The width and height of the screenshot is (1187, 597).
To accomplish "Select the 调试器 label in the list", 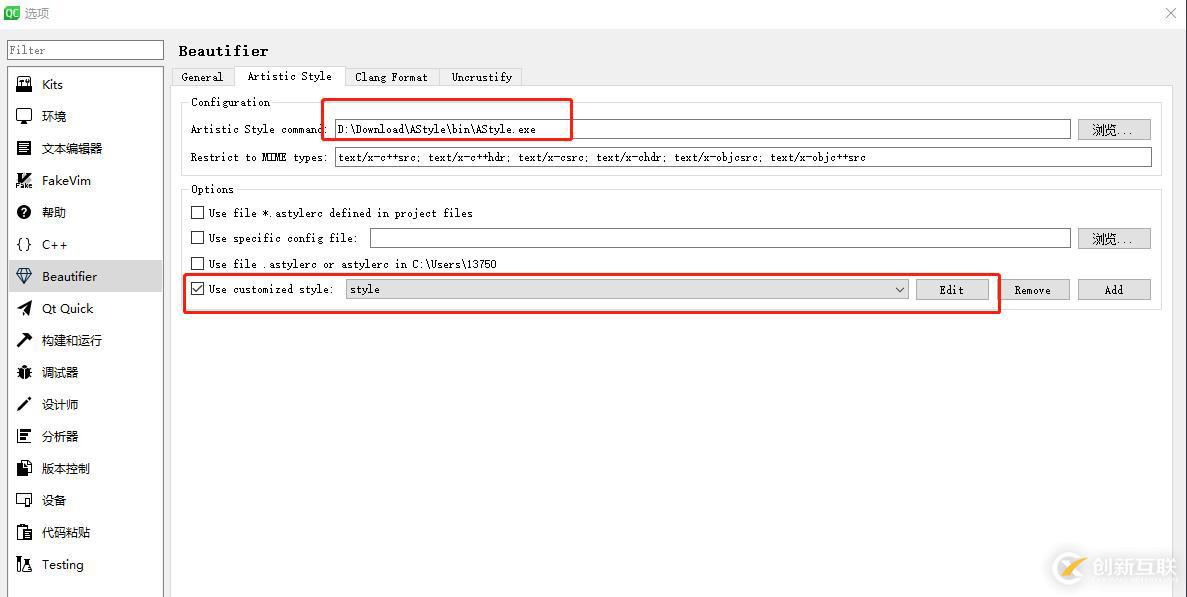I will click(x=60, y=372).
